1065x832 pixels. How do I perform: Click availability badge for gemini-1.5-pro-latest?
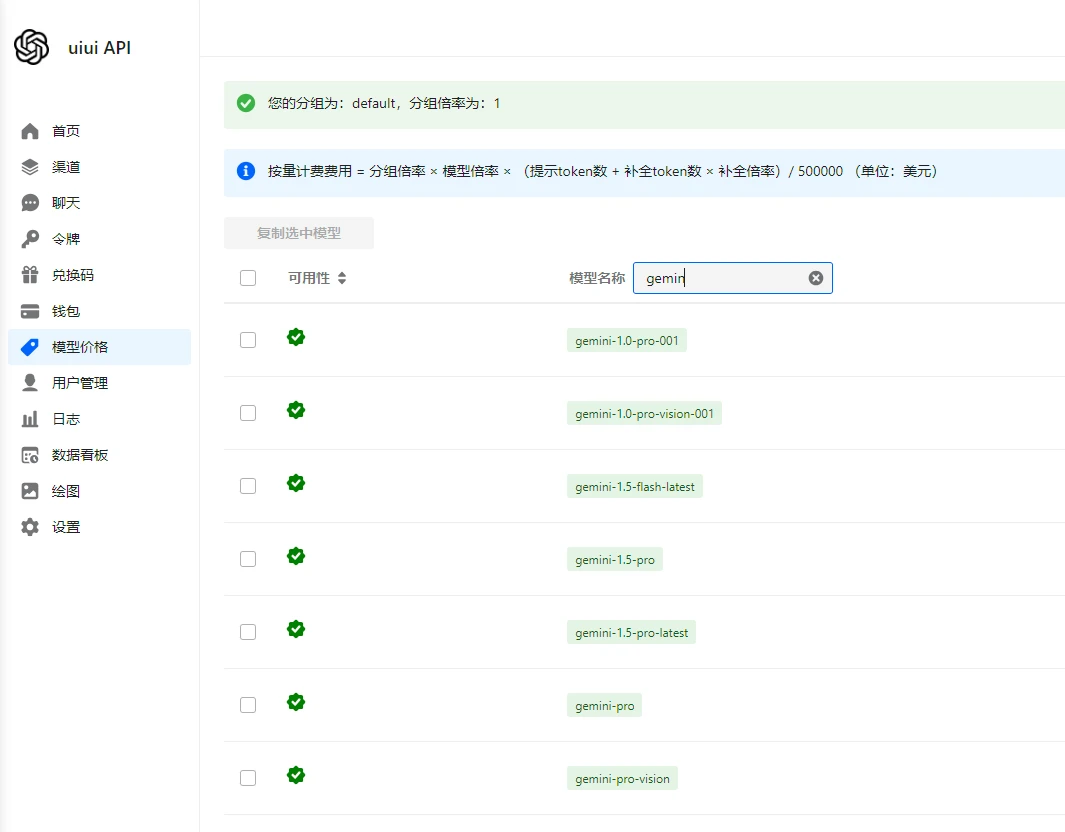296,629
